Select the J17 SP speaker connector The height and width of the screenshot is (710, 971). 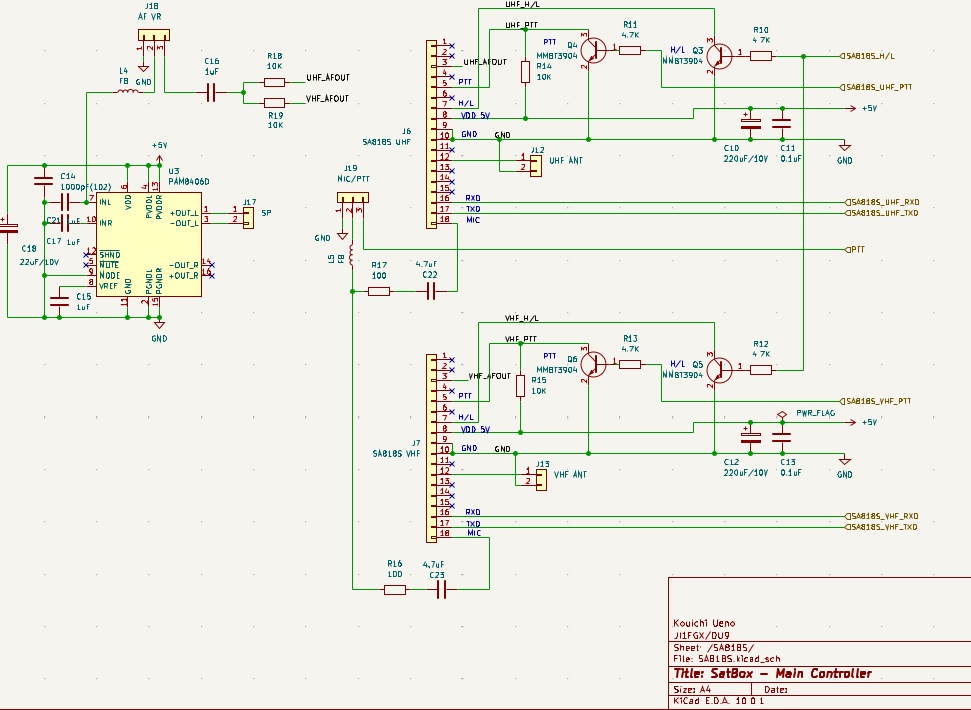248,218
